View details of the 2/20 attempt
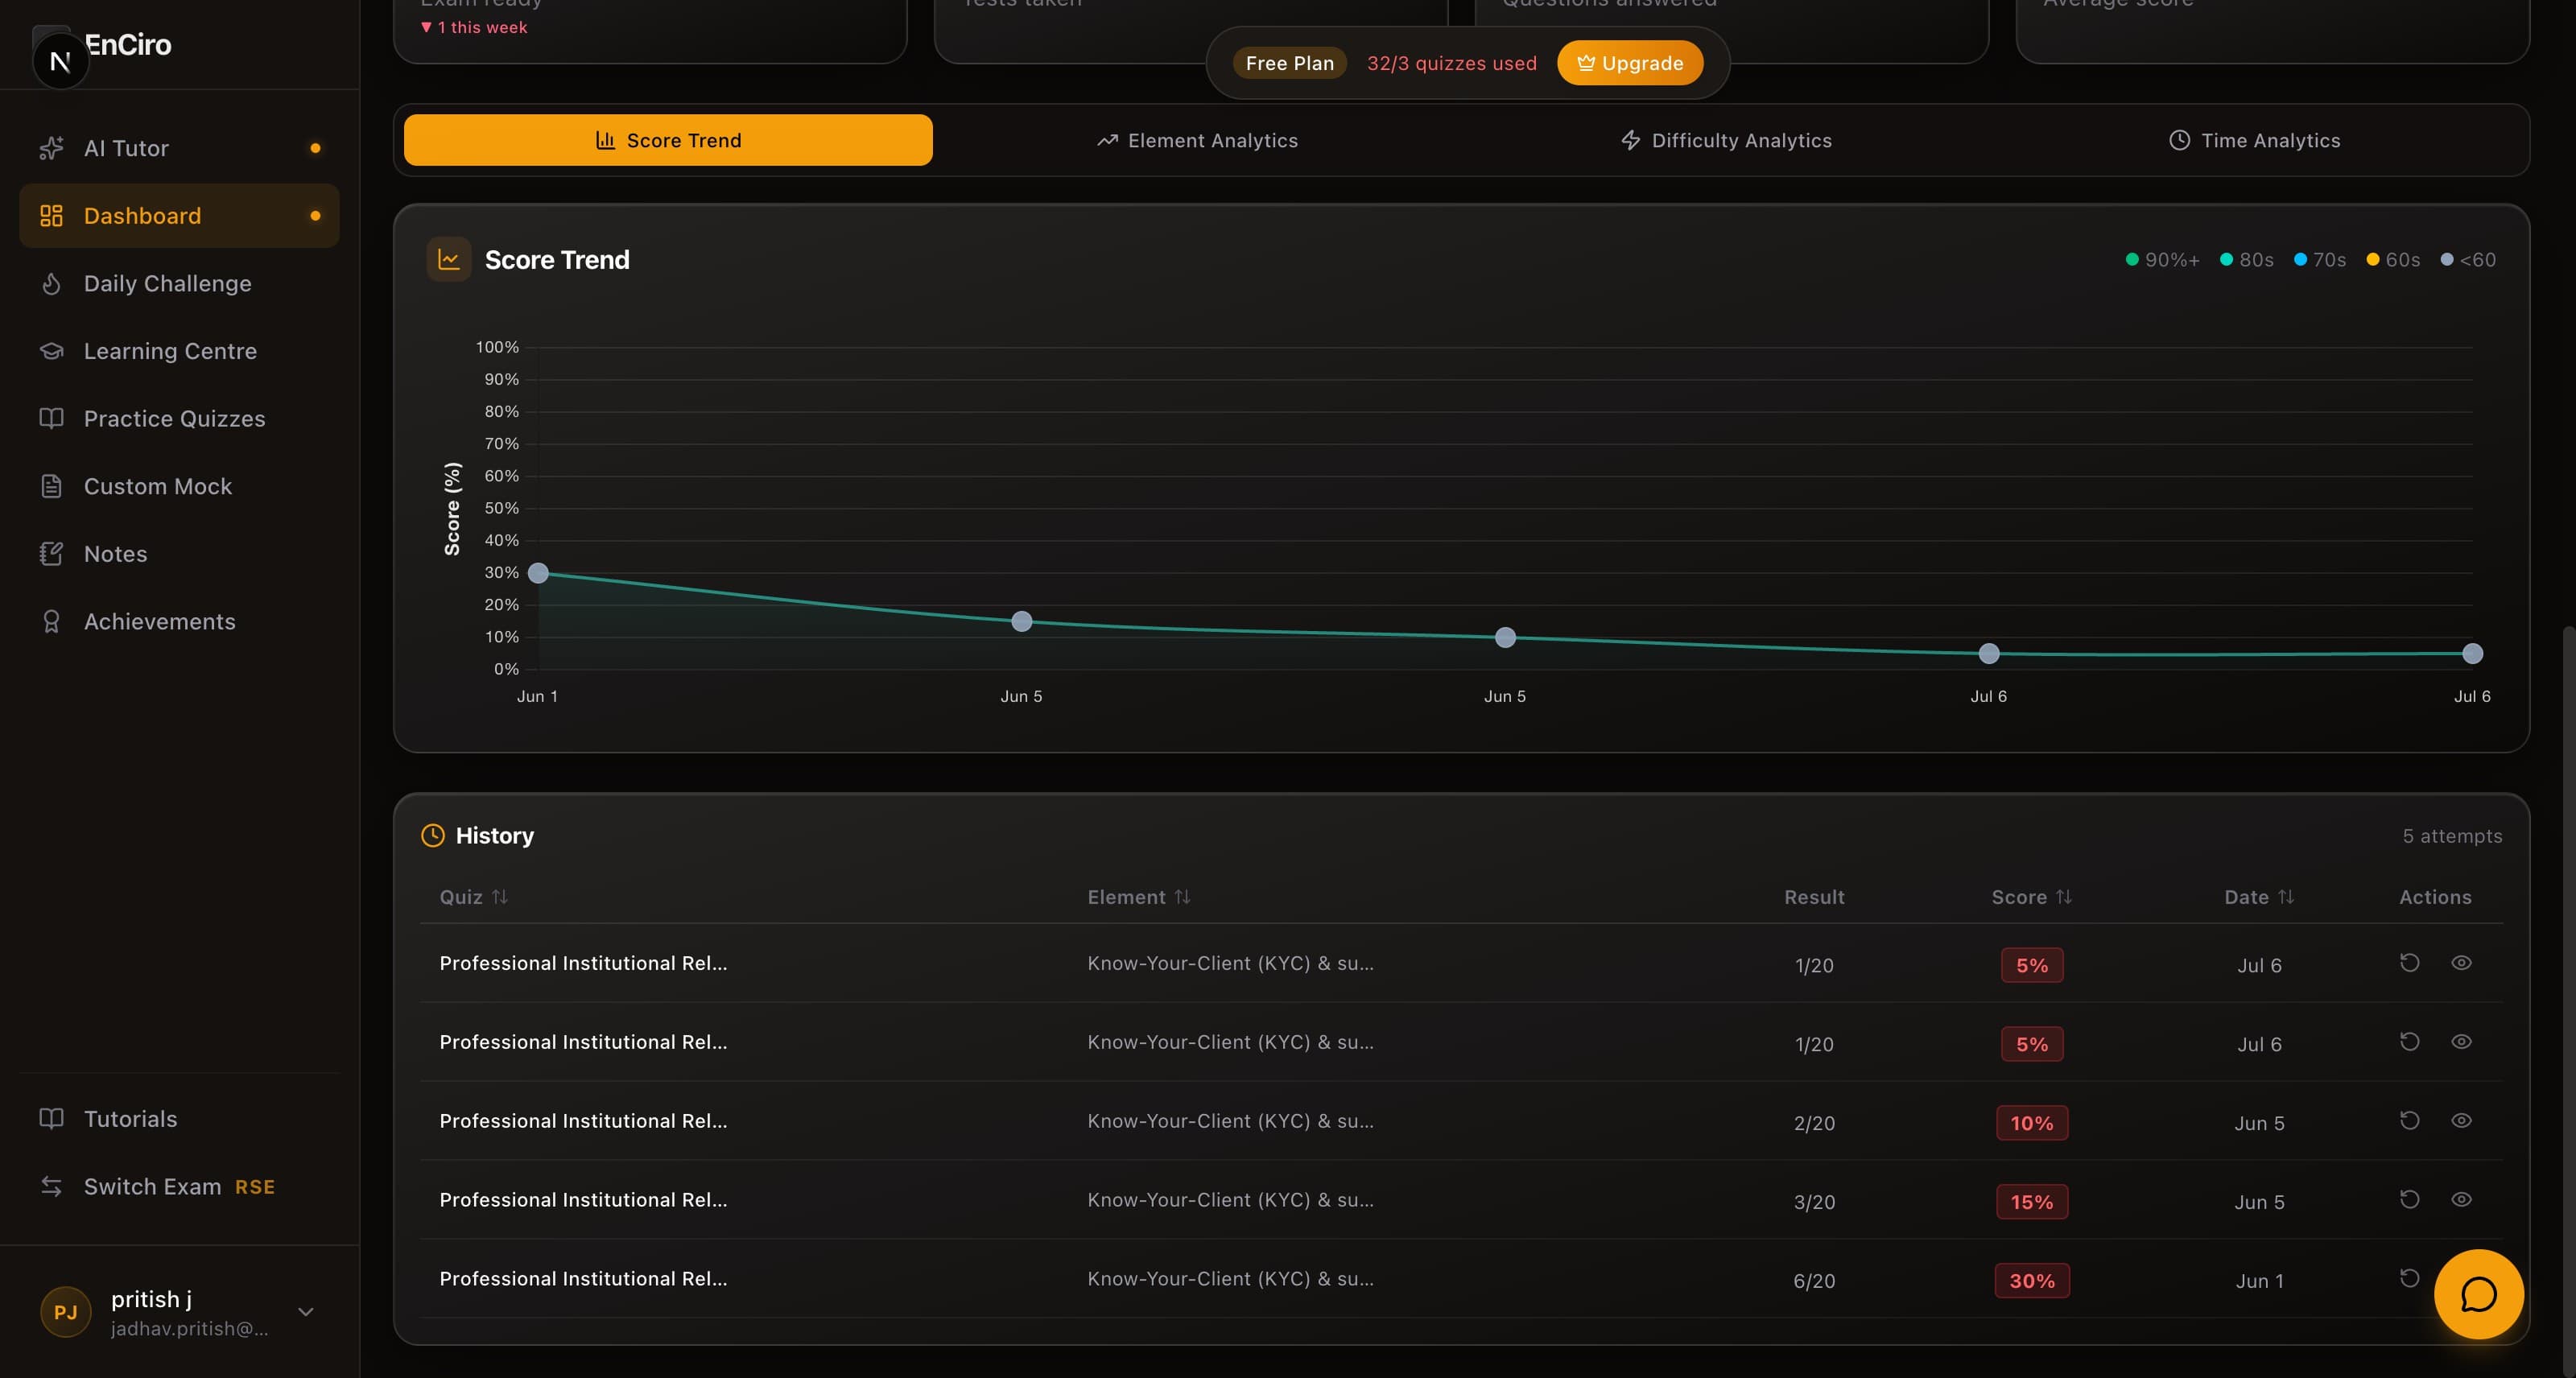 (2461, 1121)
